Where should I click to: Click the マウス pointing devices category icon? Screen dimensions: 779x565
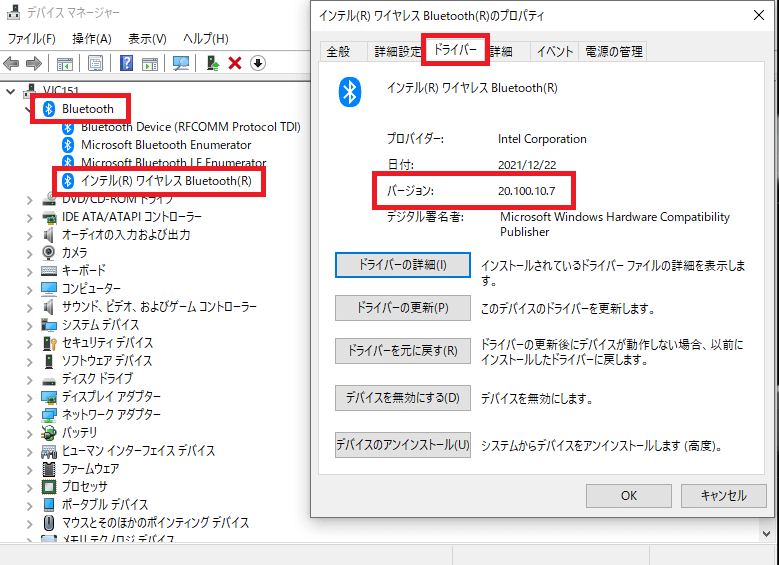click(49, 523)
